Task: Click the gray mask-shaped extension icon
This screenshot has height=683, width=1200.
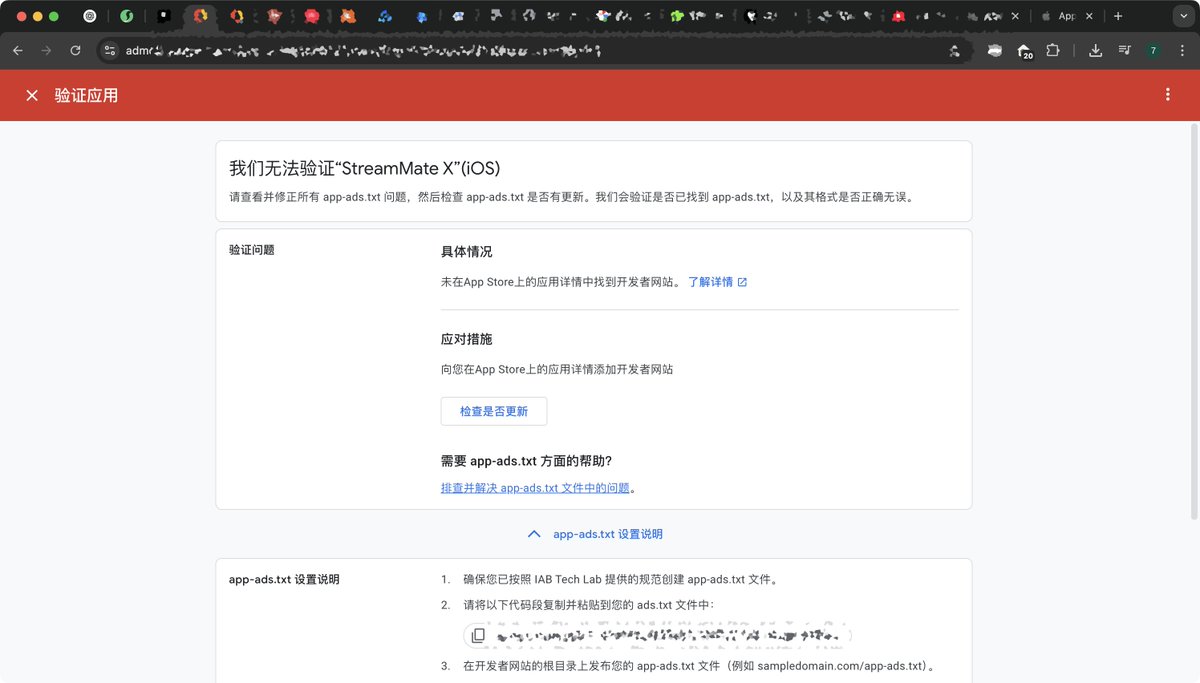Action: (995, 51)
